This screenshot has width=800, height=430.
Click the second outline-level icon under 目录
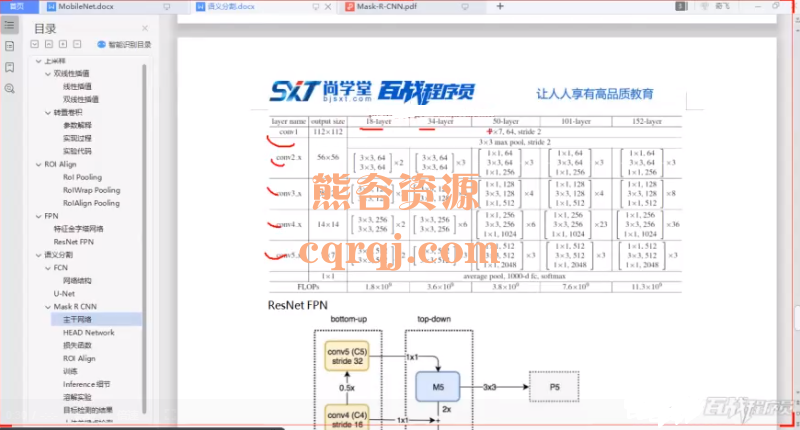click(48, 44)
